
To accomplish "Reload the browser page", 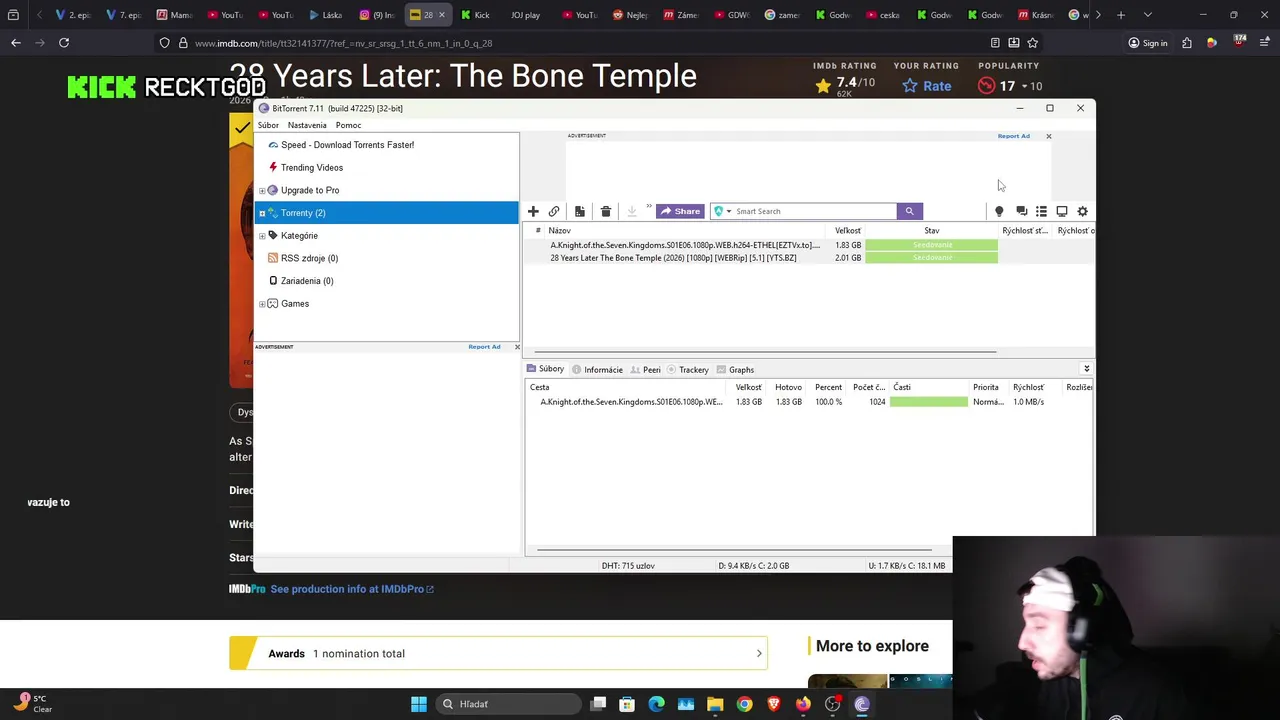I will point(64,43).
